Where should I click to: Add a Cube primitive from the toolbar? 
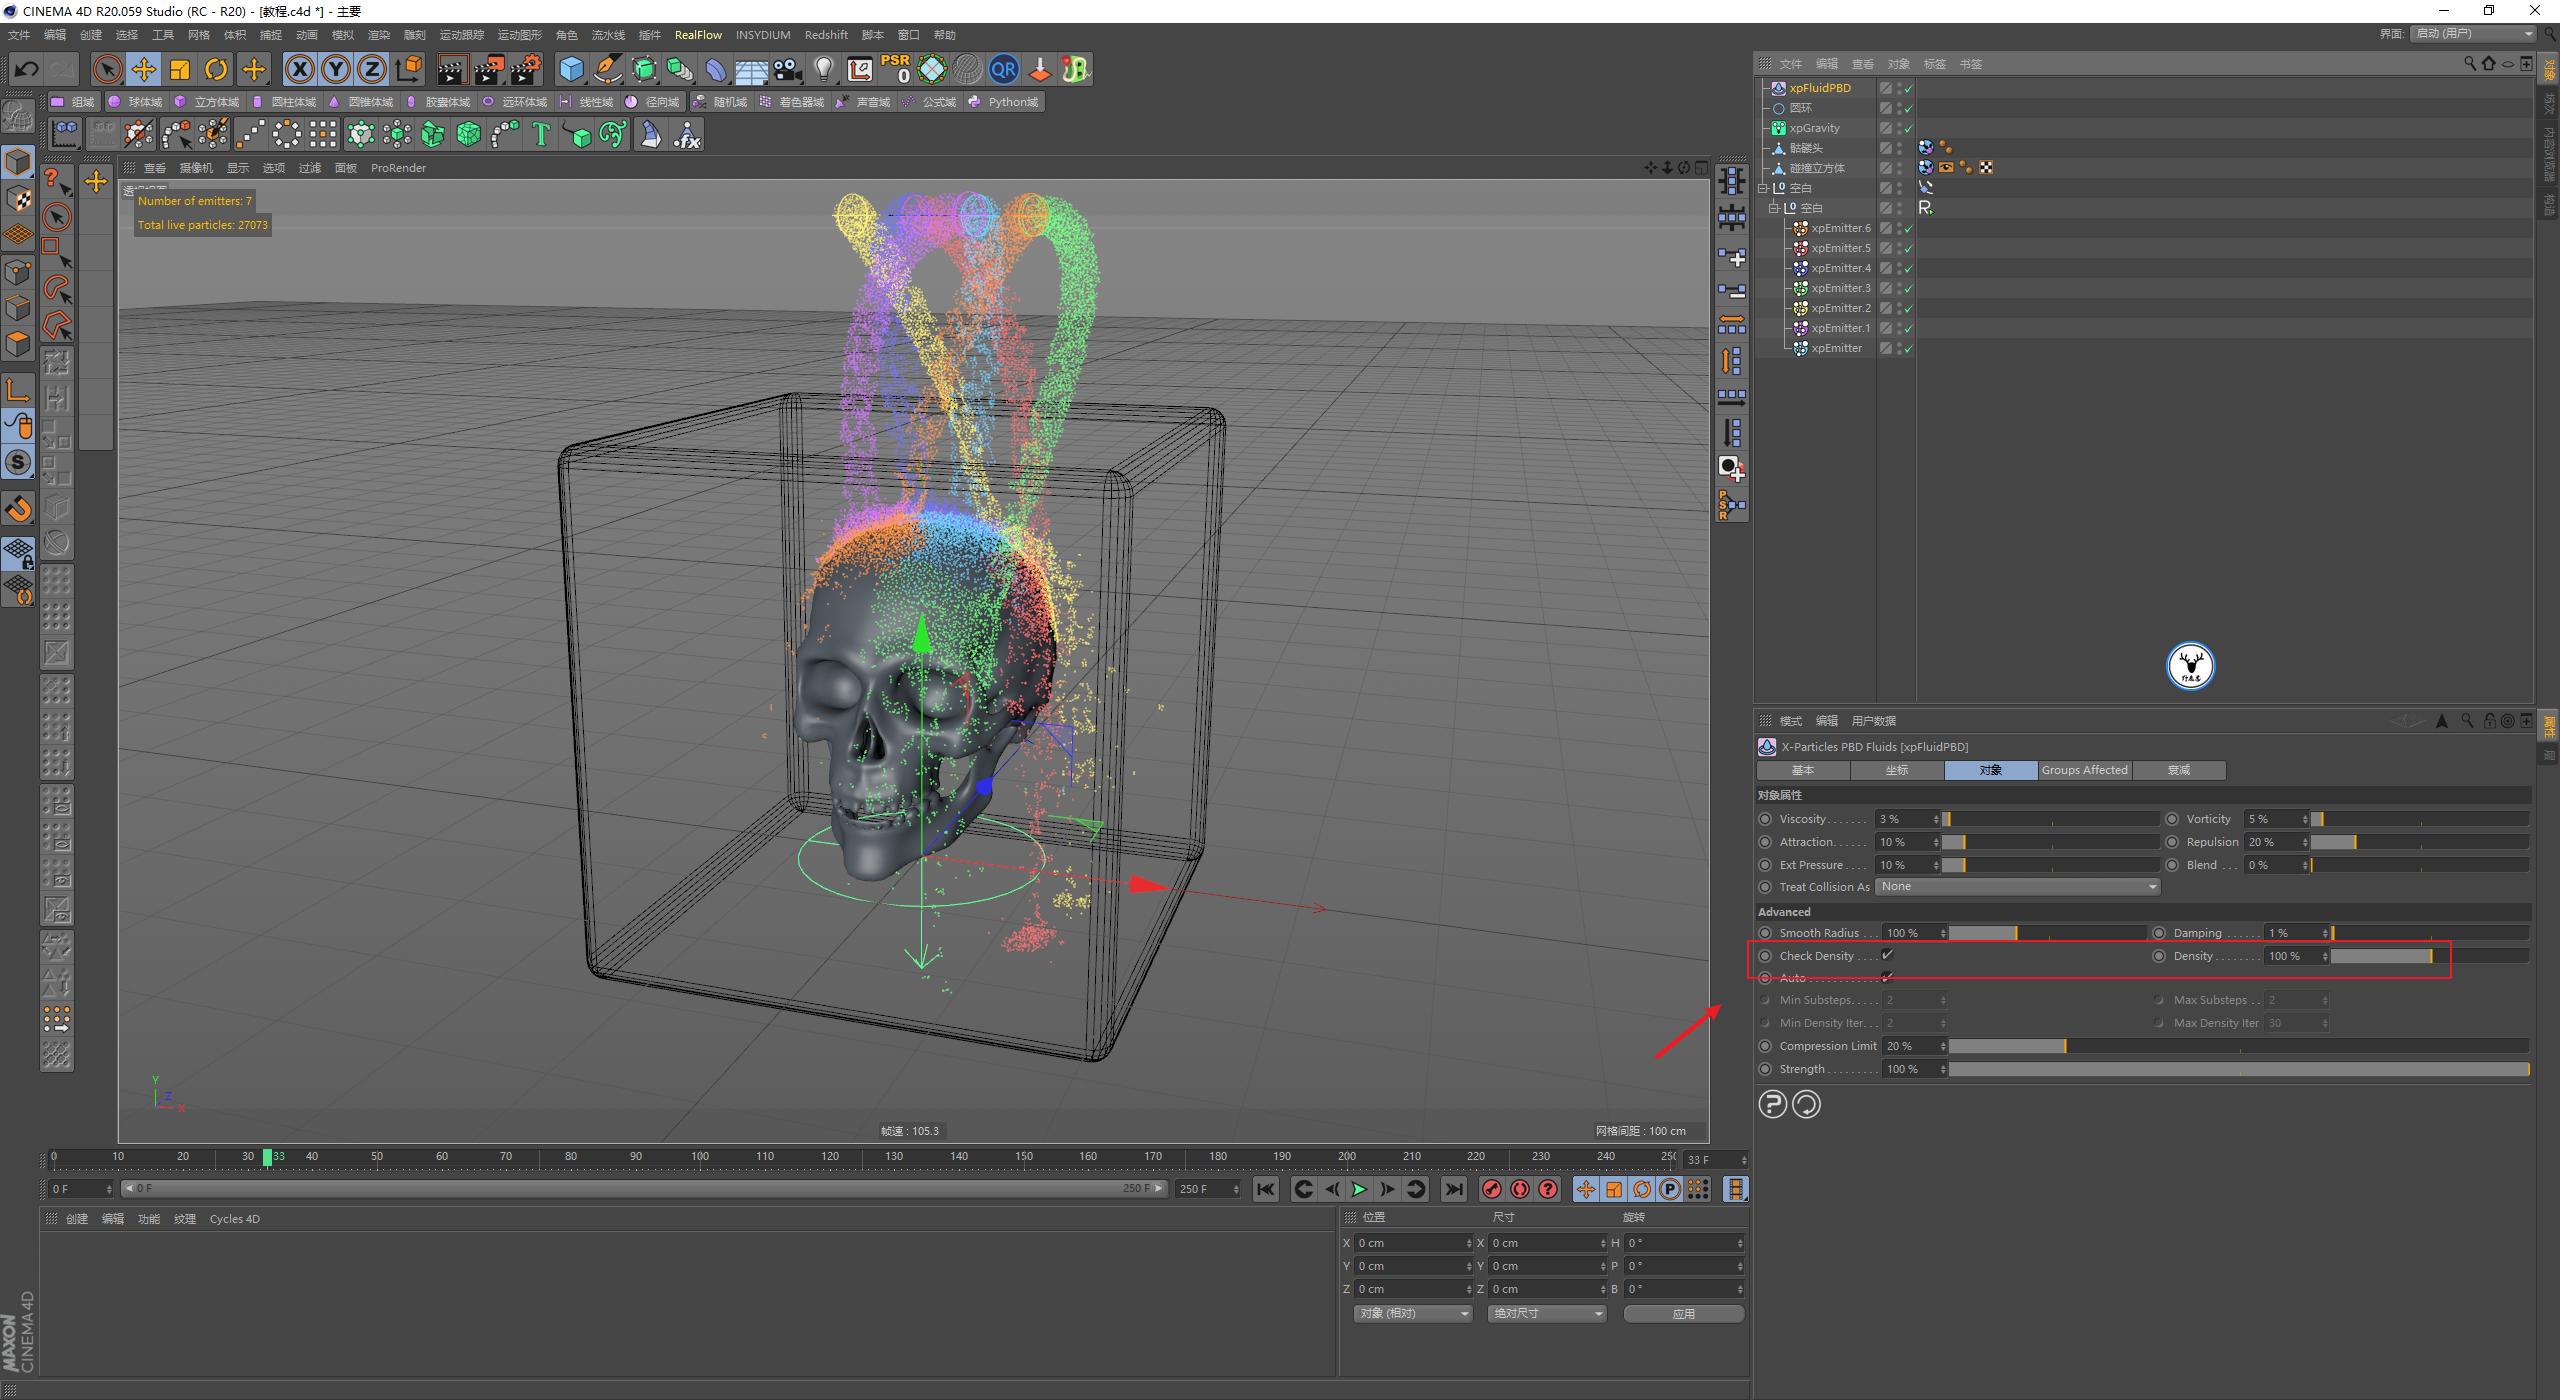[571, 69]
